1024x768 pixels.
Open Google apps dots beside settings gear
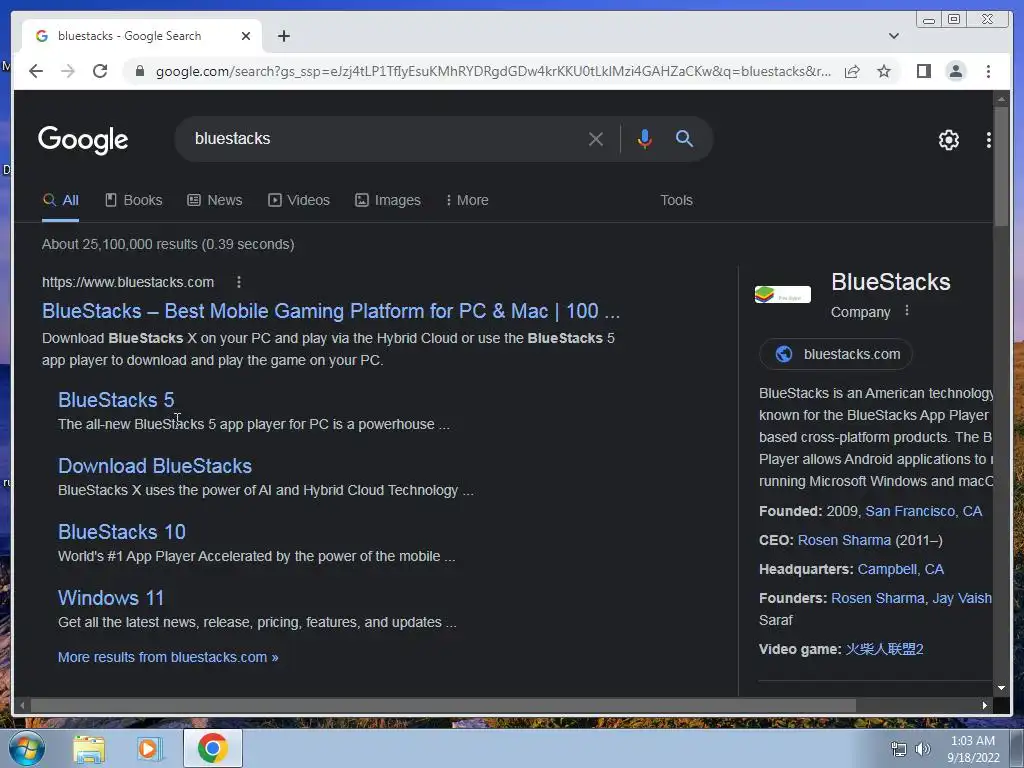tap(988, 140)
